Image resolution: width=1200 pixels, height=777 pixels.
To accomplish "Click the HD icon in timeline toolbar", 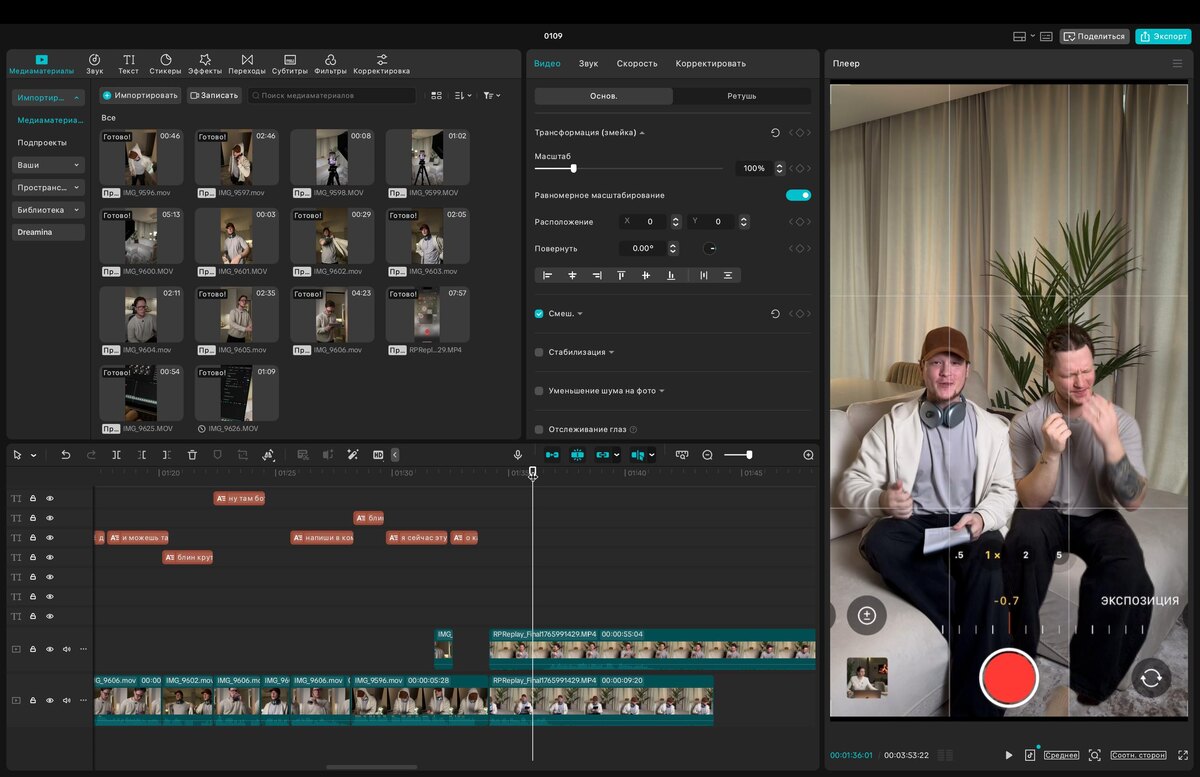I will tap(378, 455).
